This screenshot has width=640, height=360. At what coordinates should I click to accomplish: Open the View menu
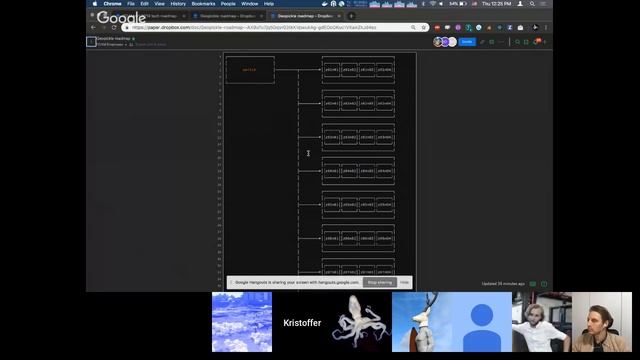click(x=159, y=4)
